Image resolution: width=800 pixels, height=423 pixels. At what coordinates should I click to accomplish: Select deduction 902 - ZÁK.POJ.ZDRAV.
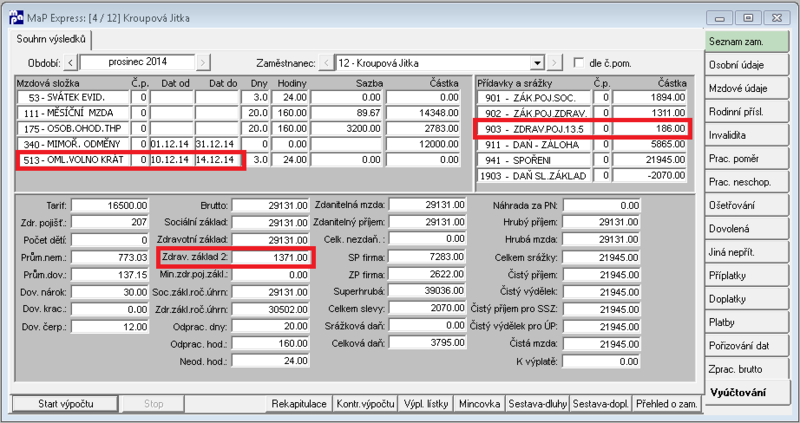(x=582, y=113)
